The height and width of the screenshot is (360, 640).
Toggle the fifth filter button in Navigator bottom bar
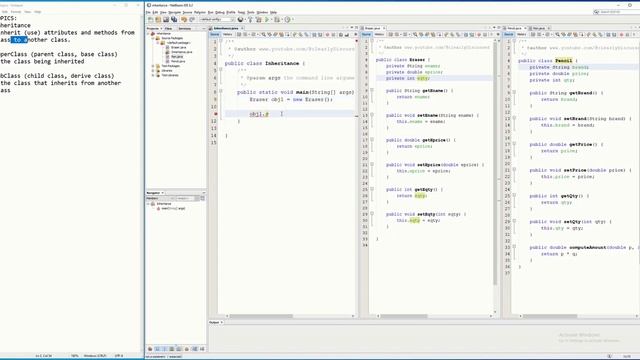click(179, 349)
